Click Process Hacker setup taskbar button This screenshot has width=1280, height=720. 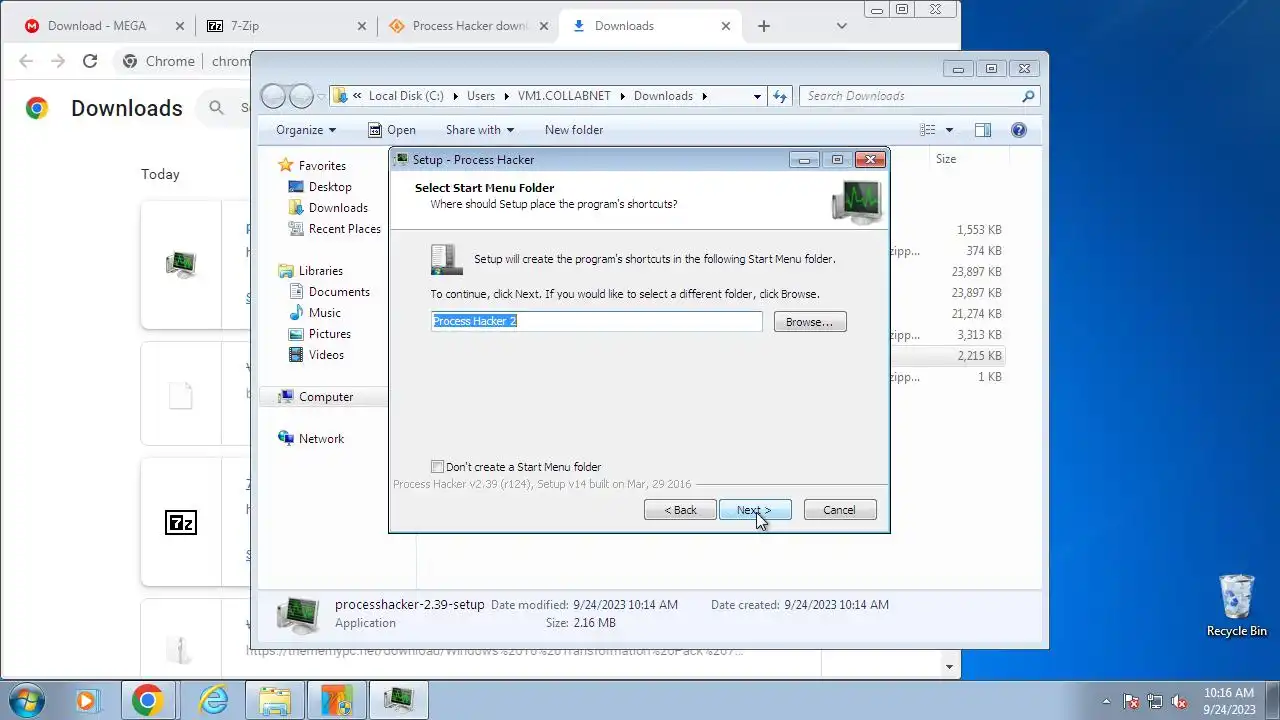[x=398, y=701]
